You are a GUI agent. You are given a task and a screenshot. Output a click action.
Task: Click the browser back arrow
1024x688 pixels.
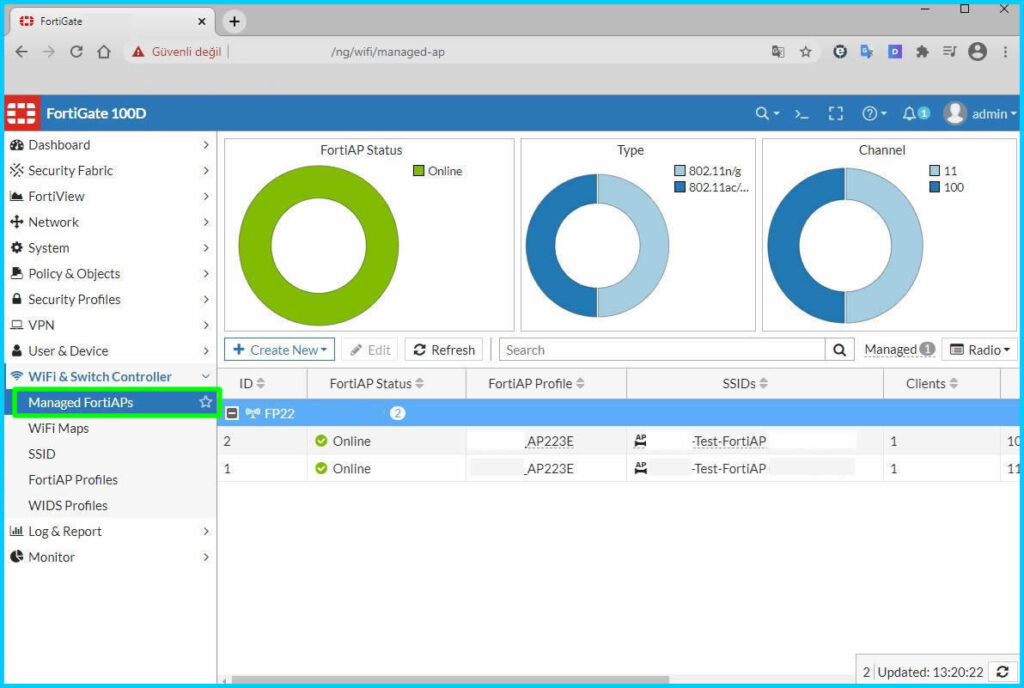(22, 52)
